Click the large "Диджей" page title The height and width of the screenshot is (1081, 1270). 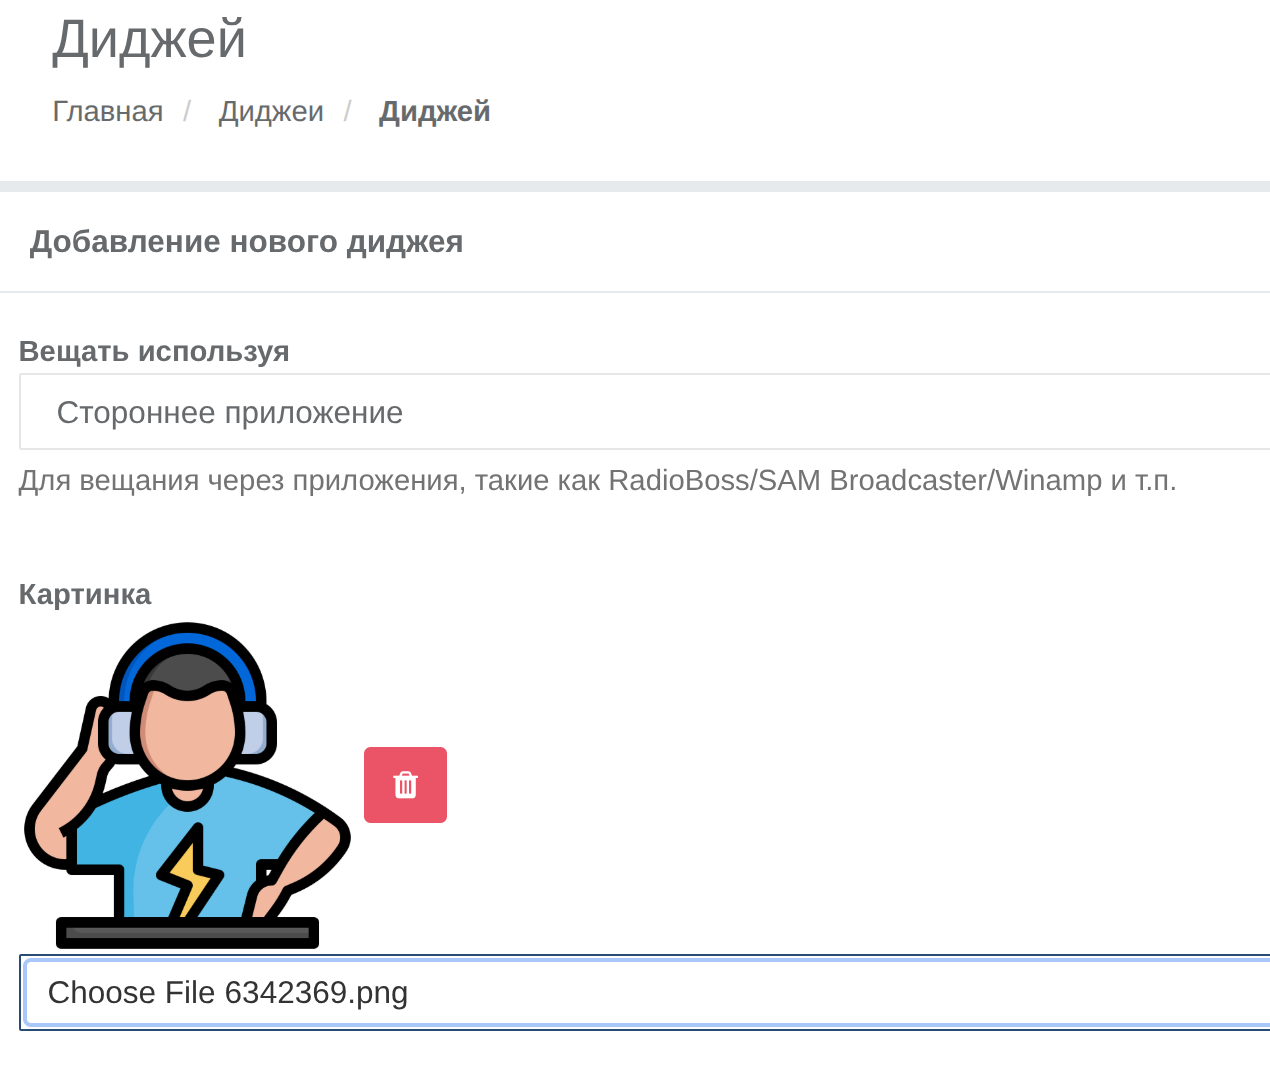[x=149, y=40]
